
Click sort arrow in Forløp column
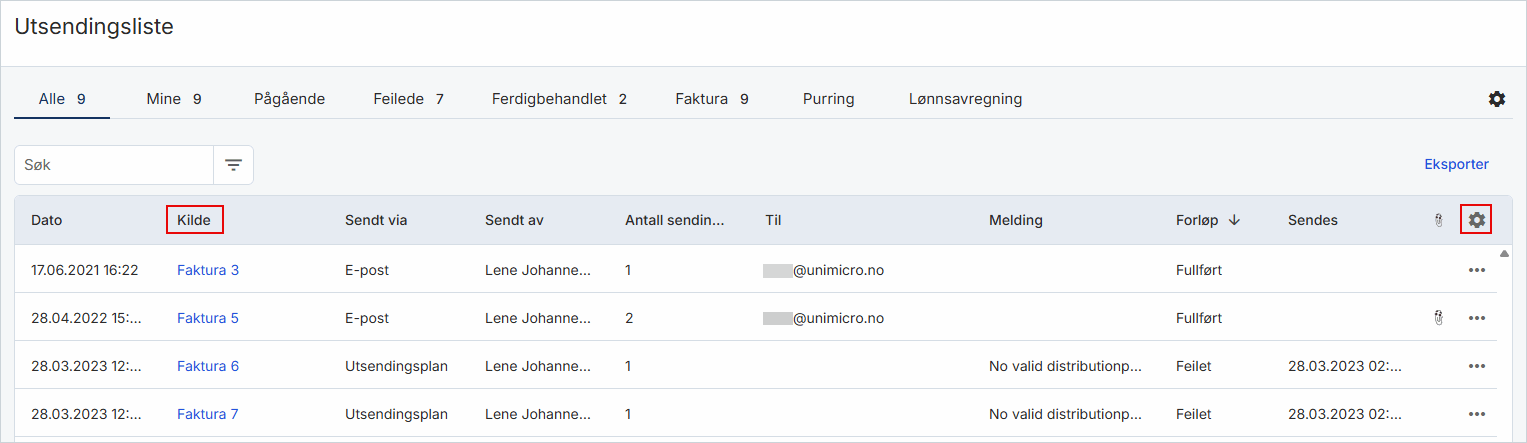[1234, 220]
